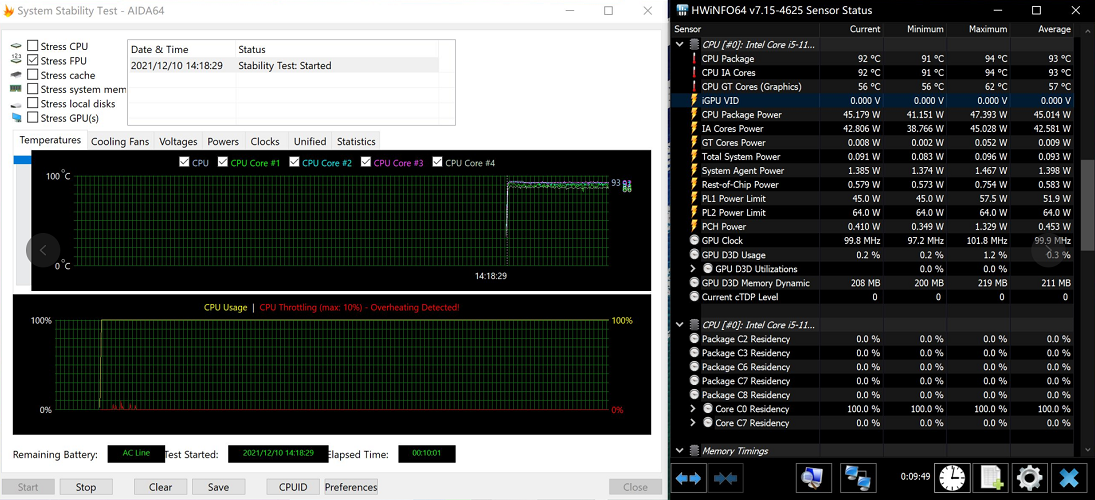Click round icon next to Package C6 Residency

coord(694,367)
